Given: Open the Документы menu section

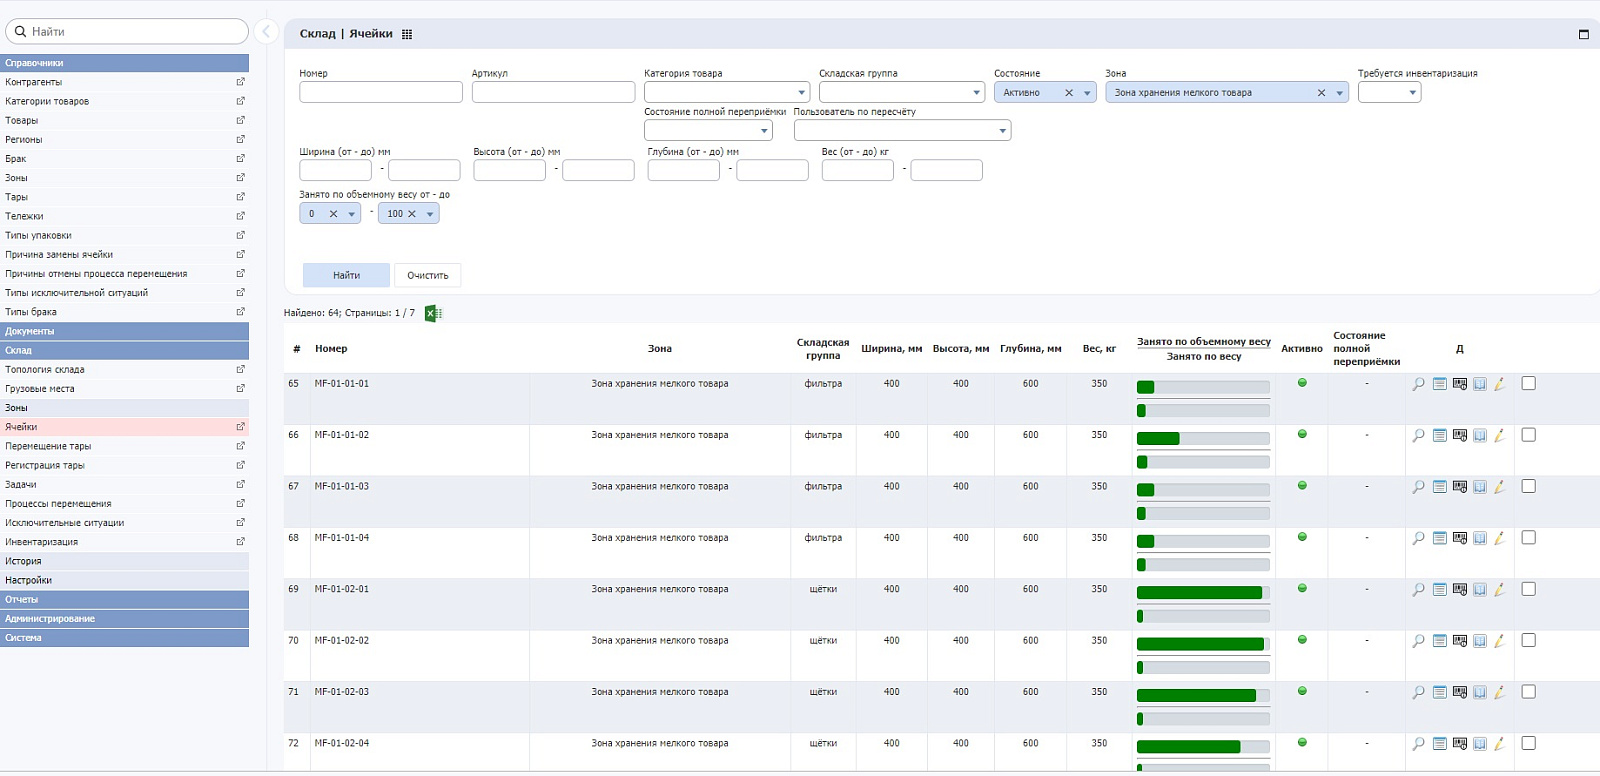Looking at the screenshot, I should click(124, 331).
